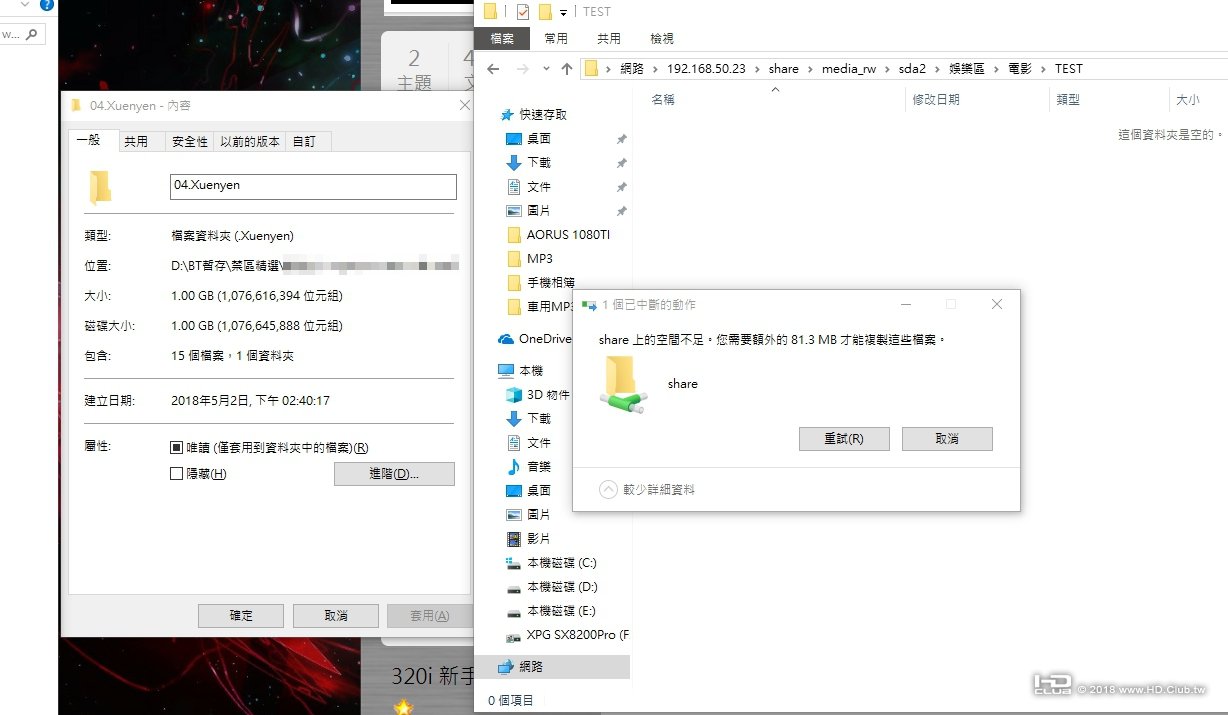Open the 檢視 ribbon tab

pos(662,39)
